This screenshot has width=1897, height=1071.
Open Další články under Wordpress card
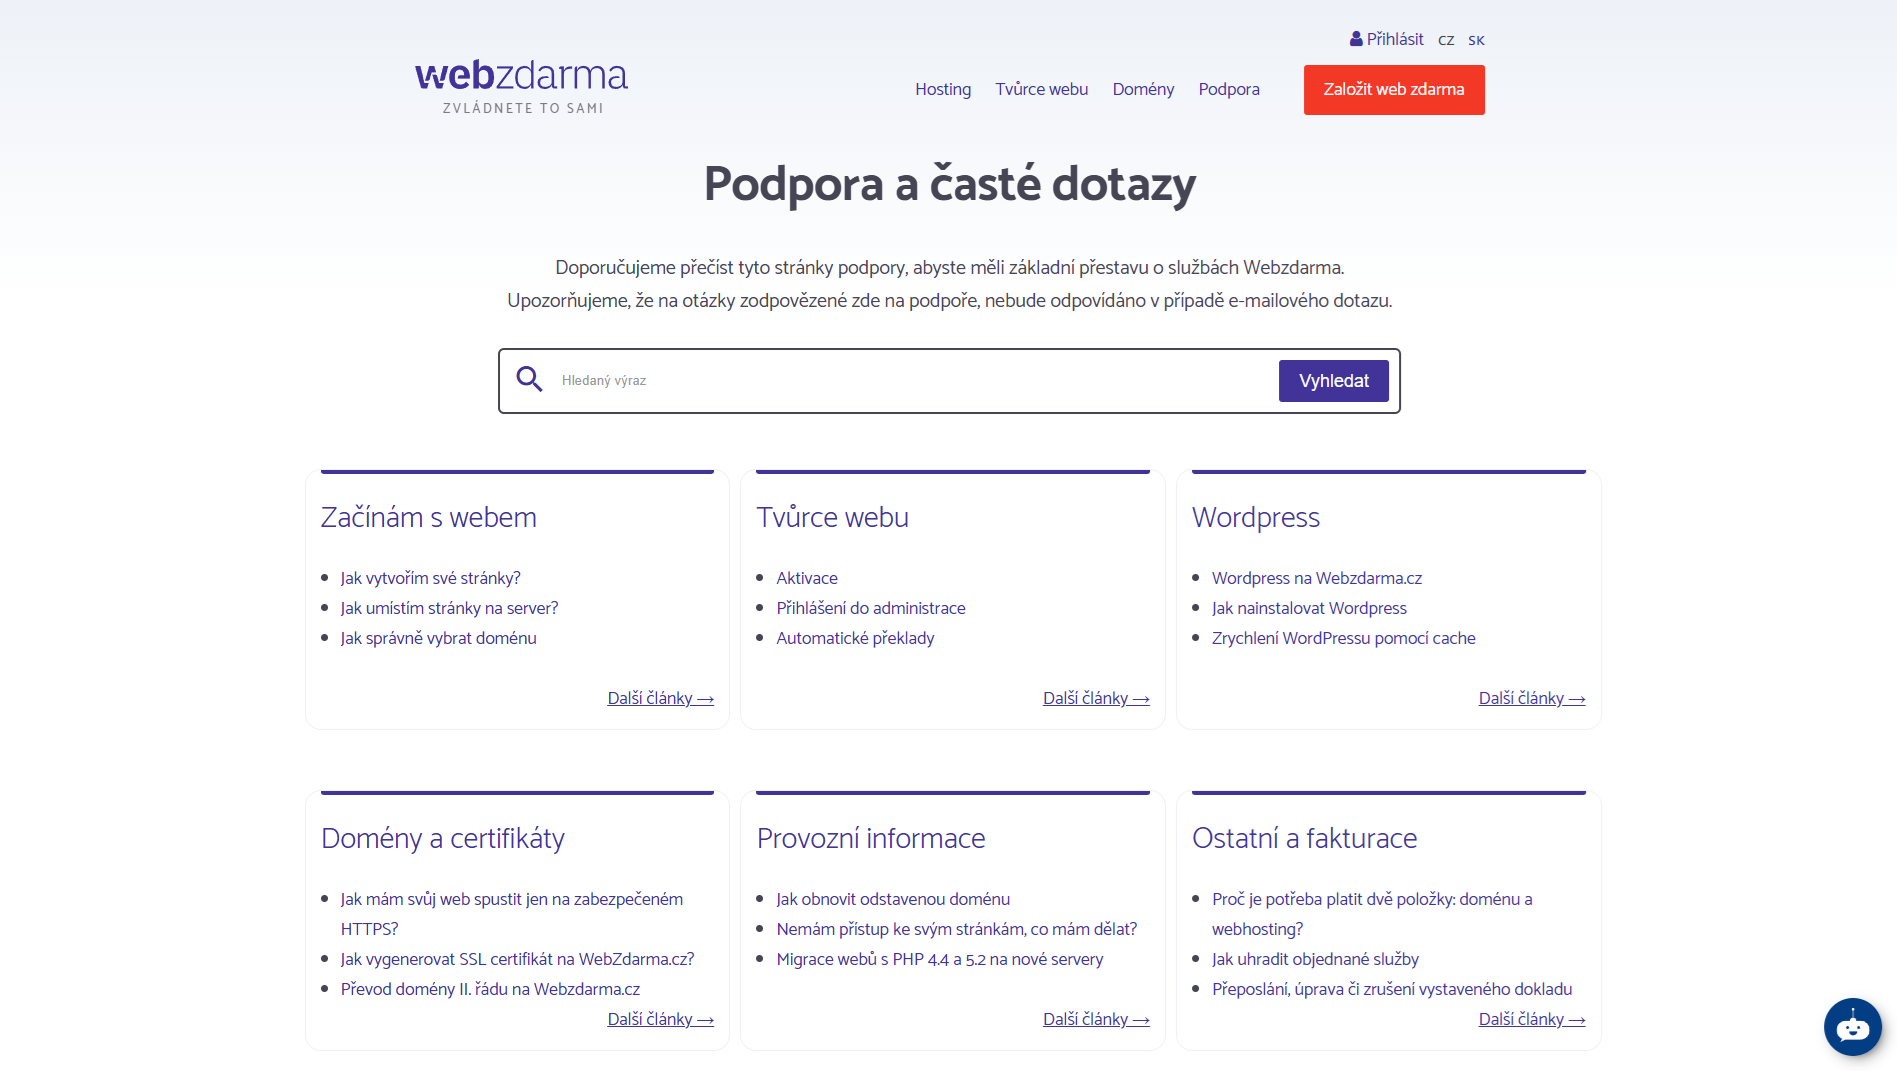(1532, 698)
